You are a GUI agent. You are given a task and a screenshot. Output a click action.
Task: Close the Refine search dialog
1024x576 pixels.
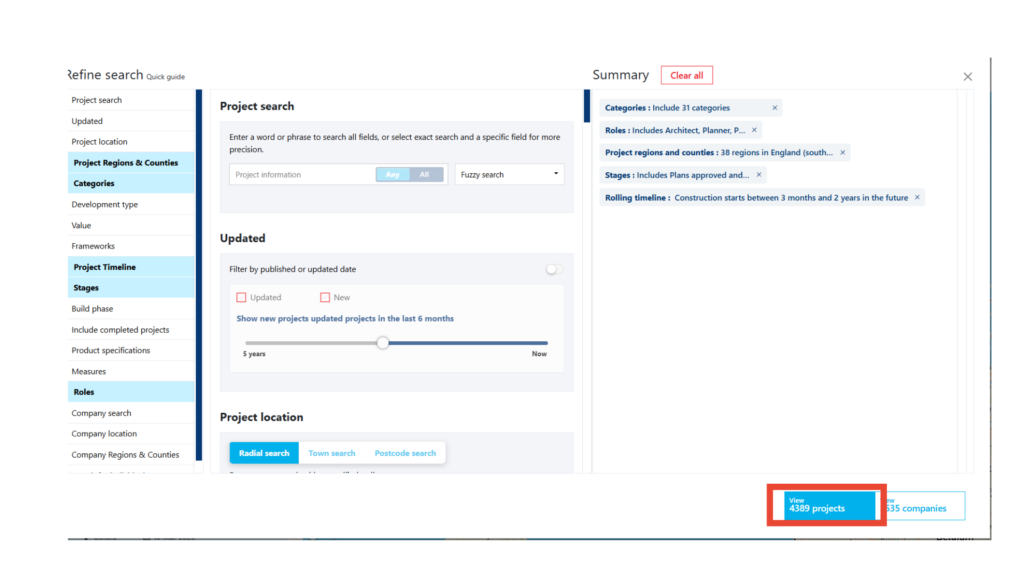(x=967, y=77)
